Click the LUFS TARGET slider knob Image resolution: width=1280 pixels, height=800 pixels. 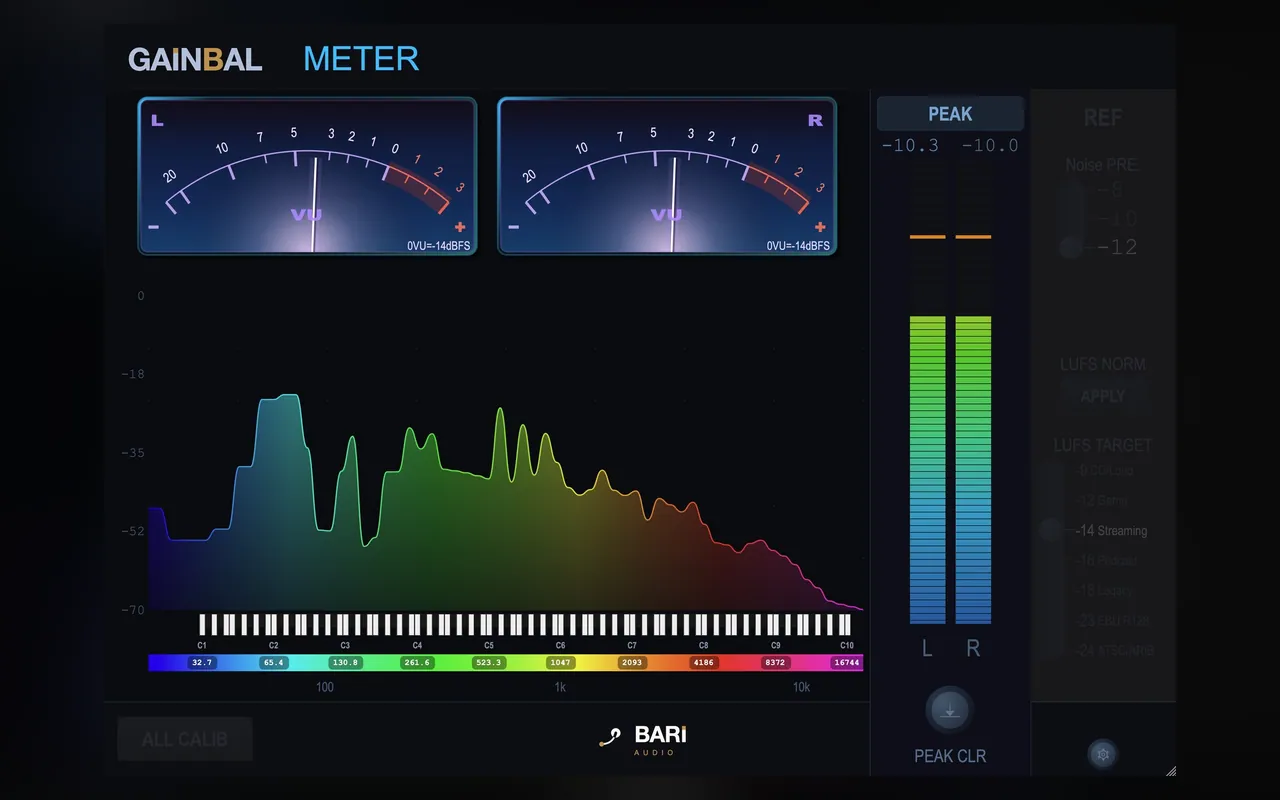click(1050, 530)
